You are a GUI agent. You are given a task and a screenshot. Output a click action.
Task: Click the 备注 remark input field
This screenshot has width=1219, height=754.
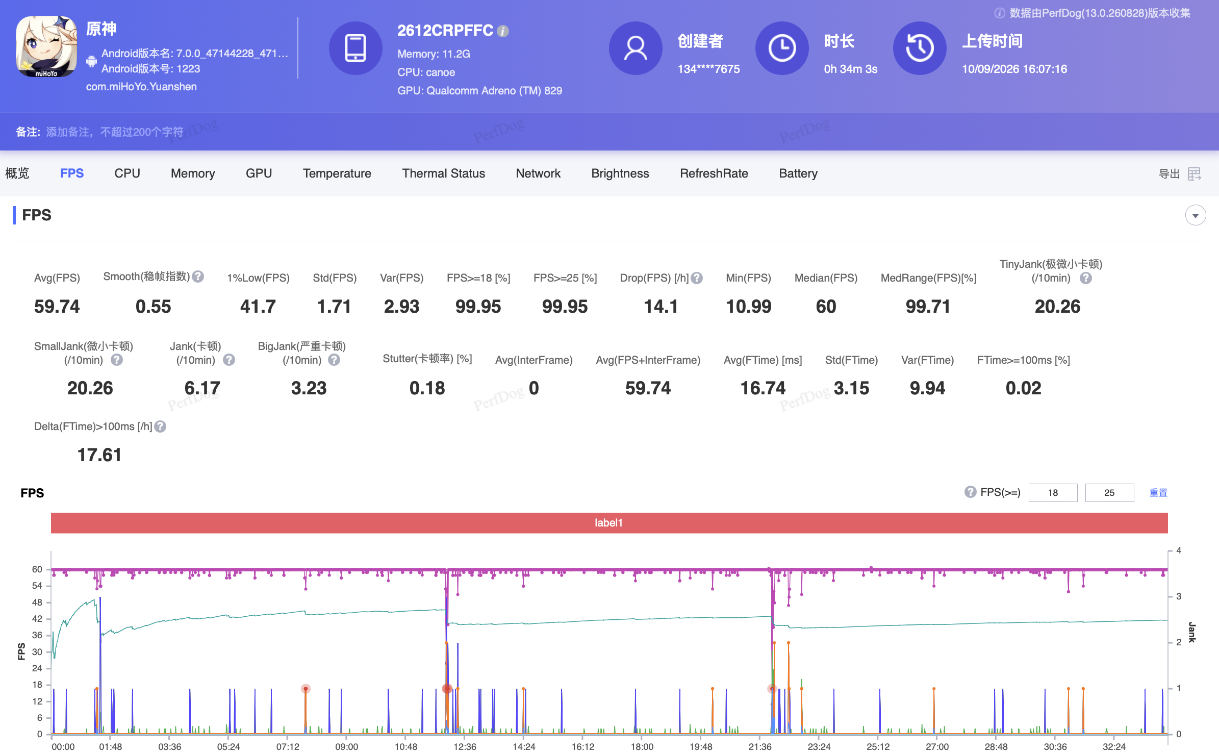115,132
